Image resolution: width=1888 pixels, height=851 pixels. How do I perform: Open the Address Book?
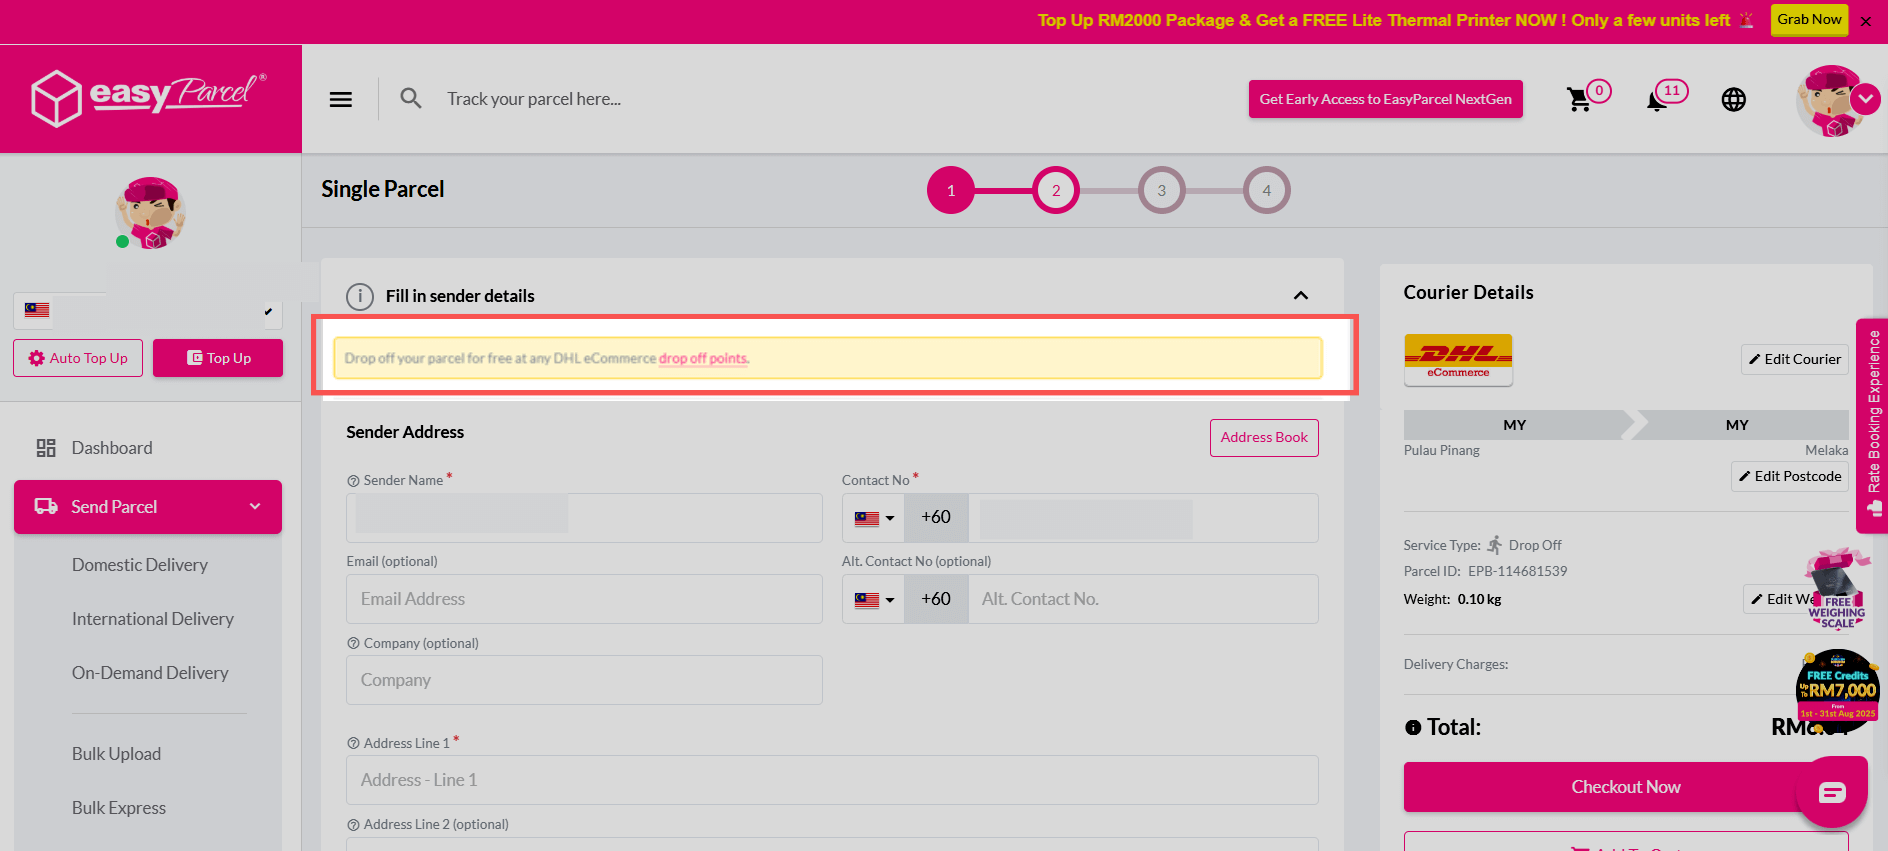tap(1264, 438)
